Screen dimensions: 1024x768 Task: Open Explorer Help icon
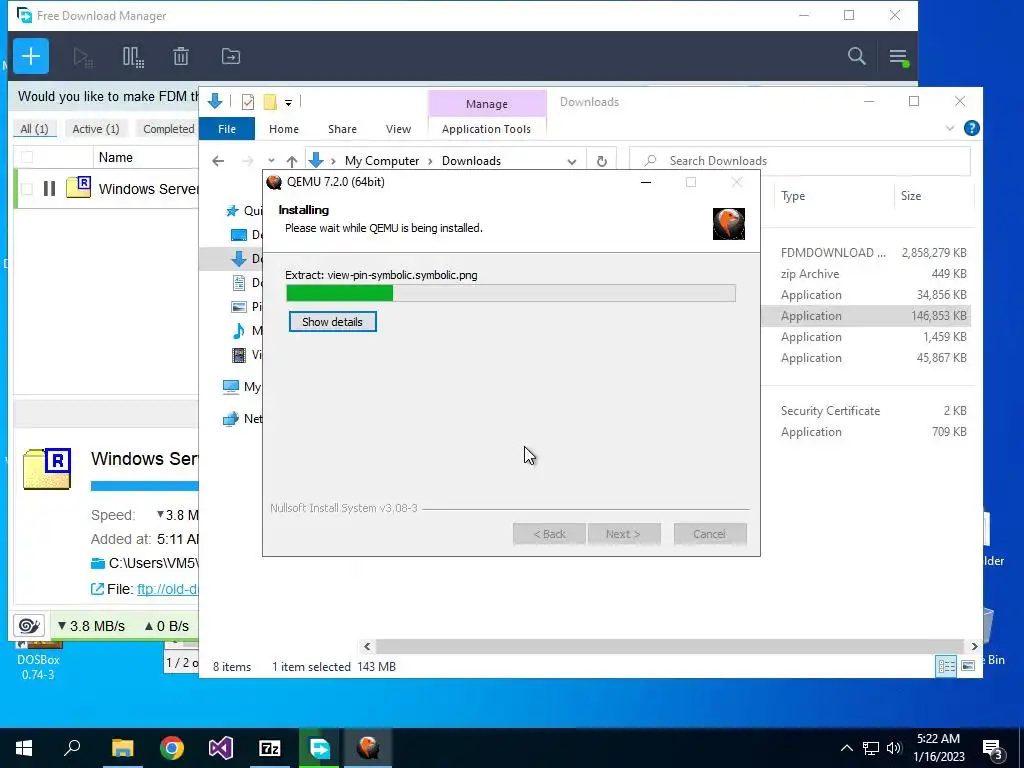[x=971, y=128]
